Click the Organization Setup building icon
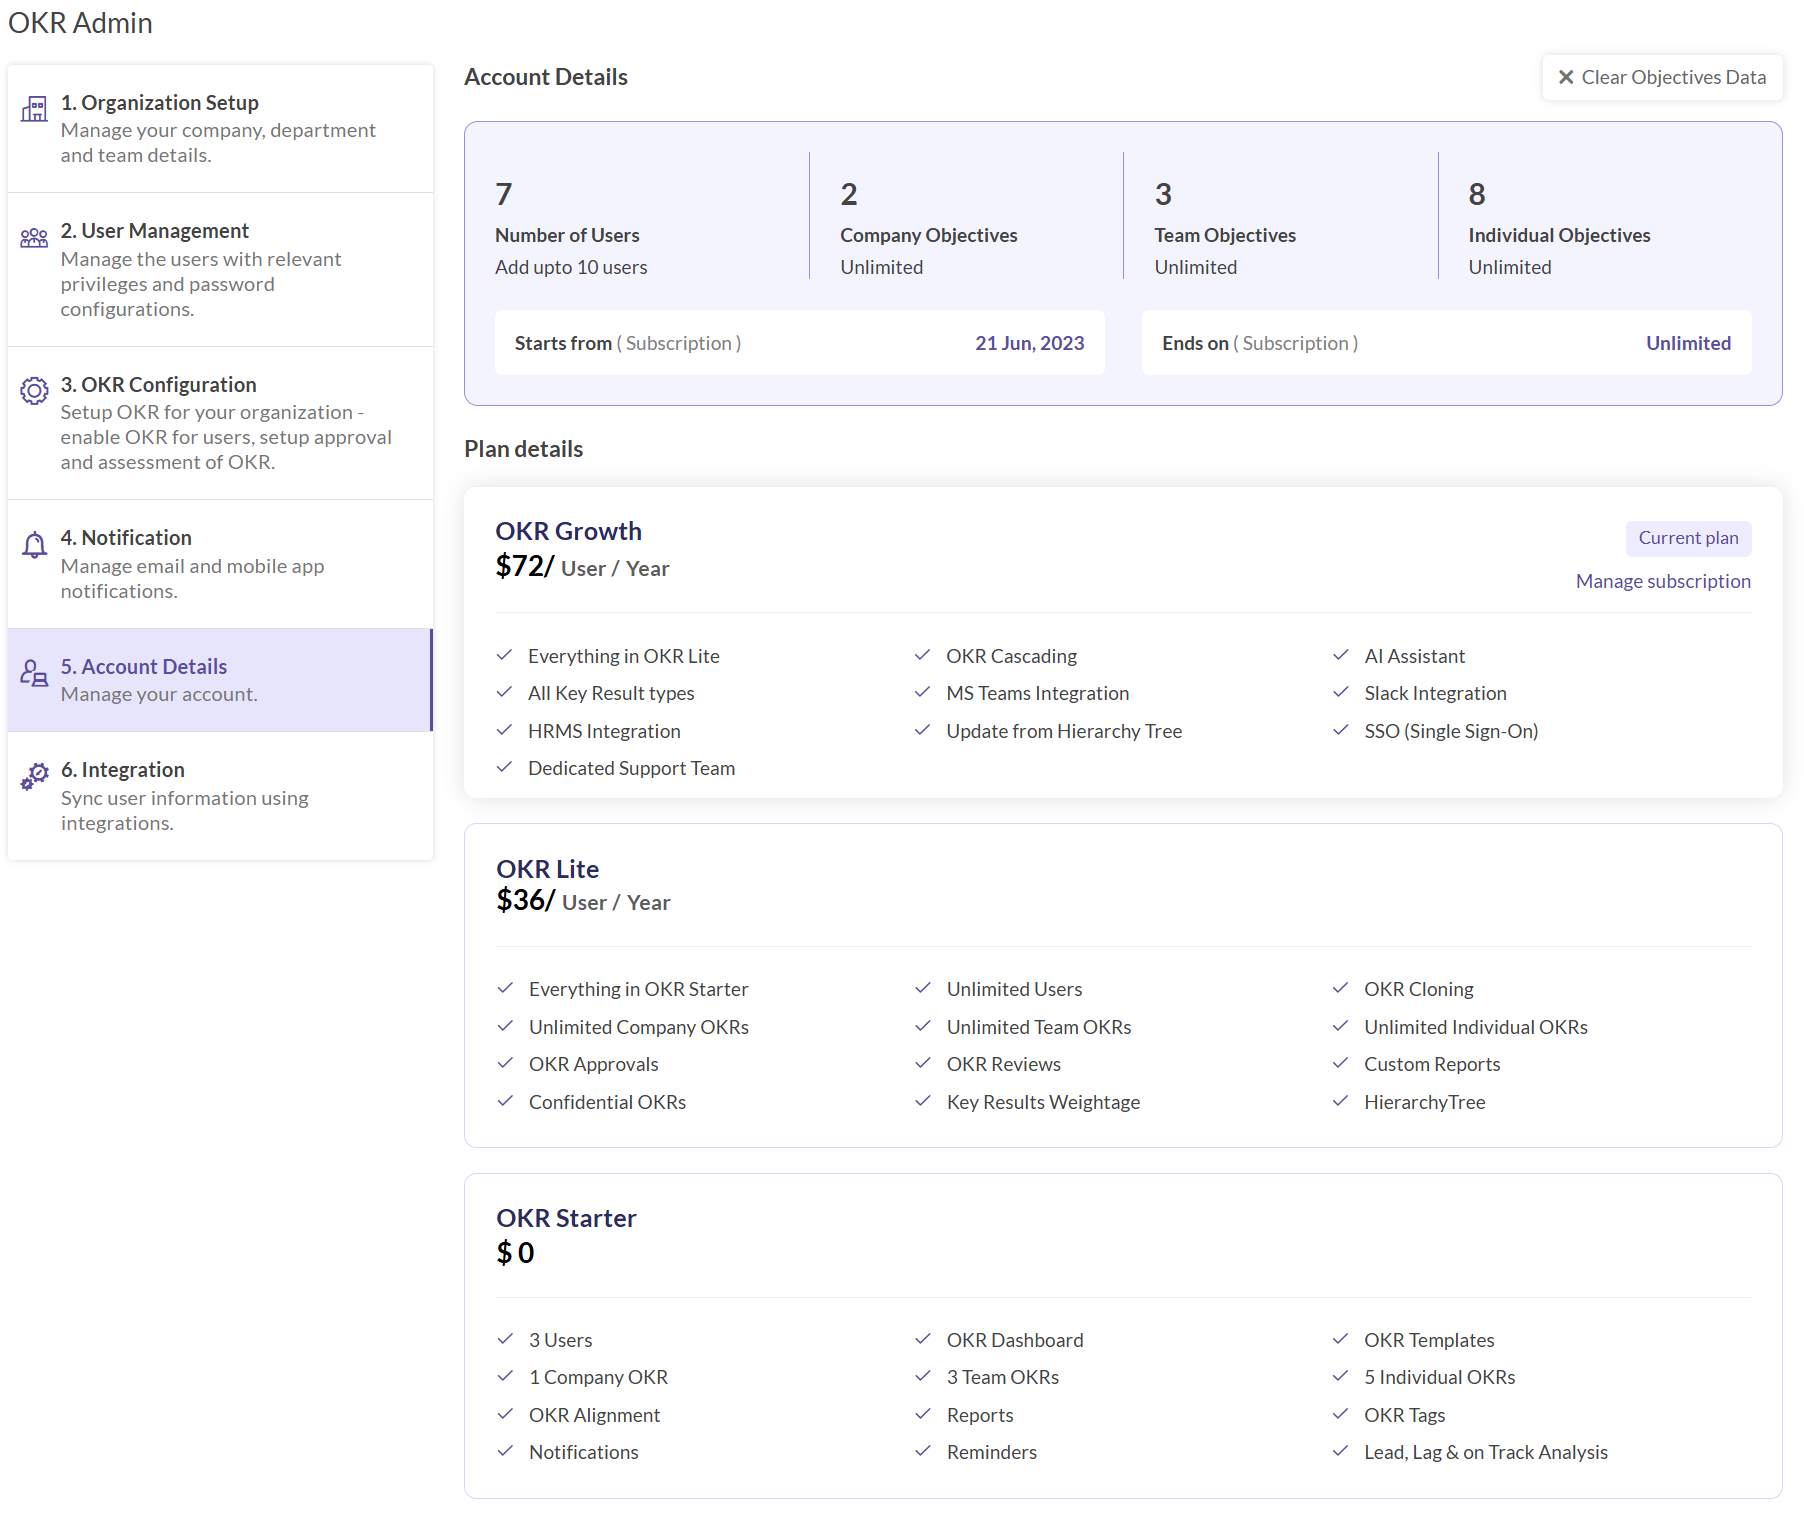Viewport: 1804px width, 1514px height. [x=34, y=109]
